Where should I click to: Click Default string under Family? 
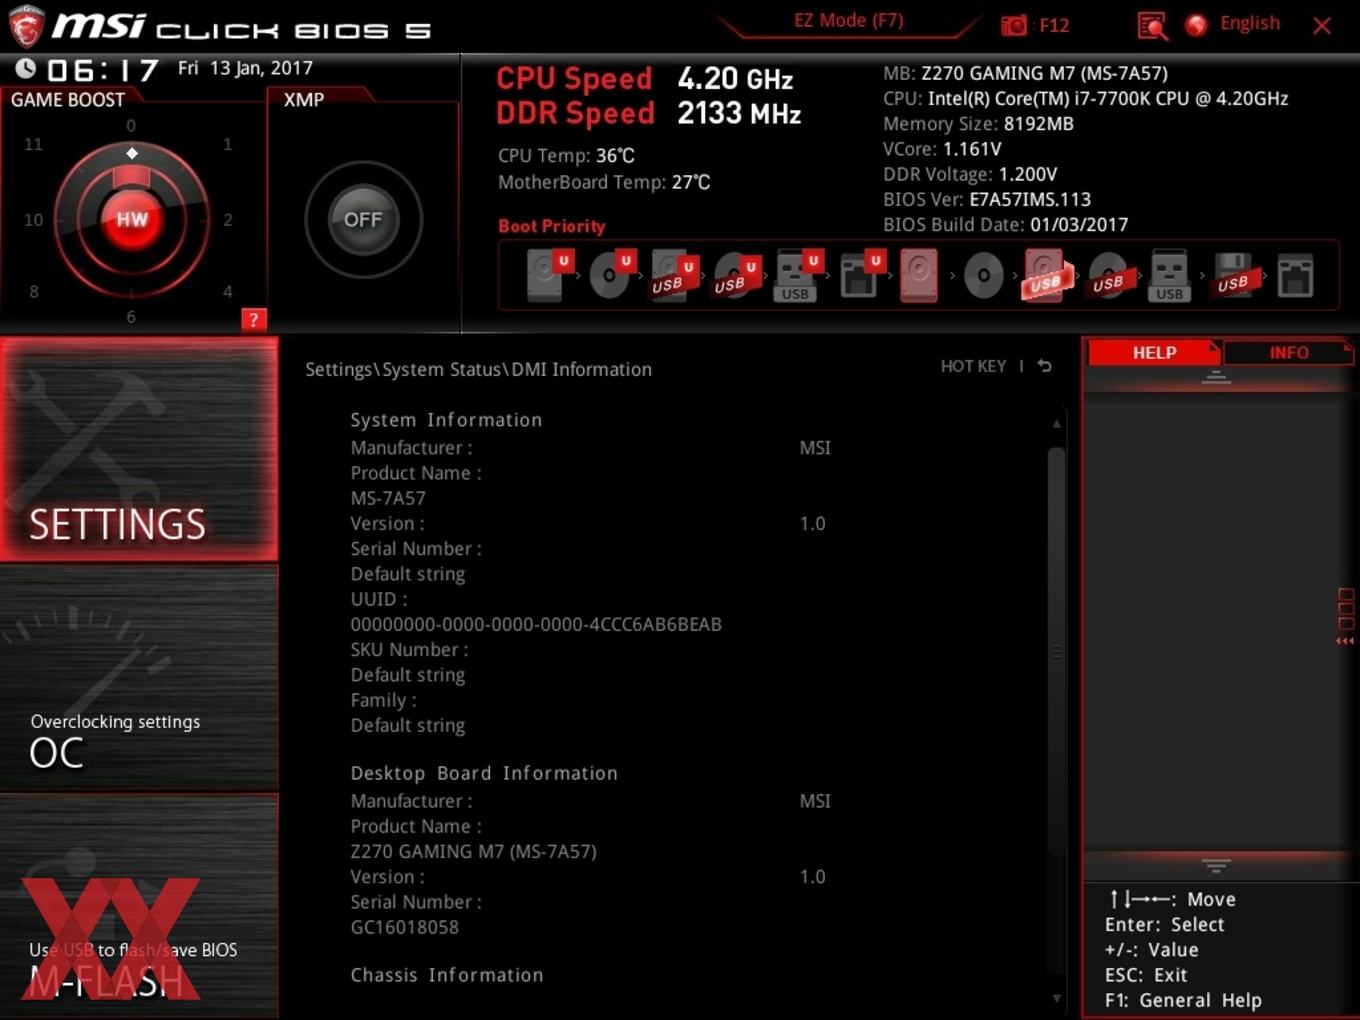(408, 725)
